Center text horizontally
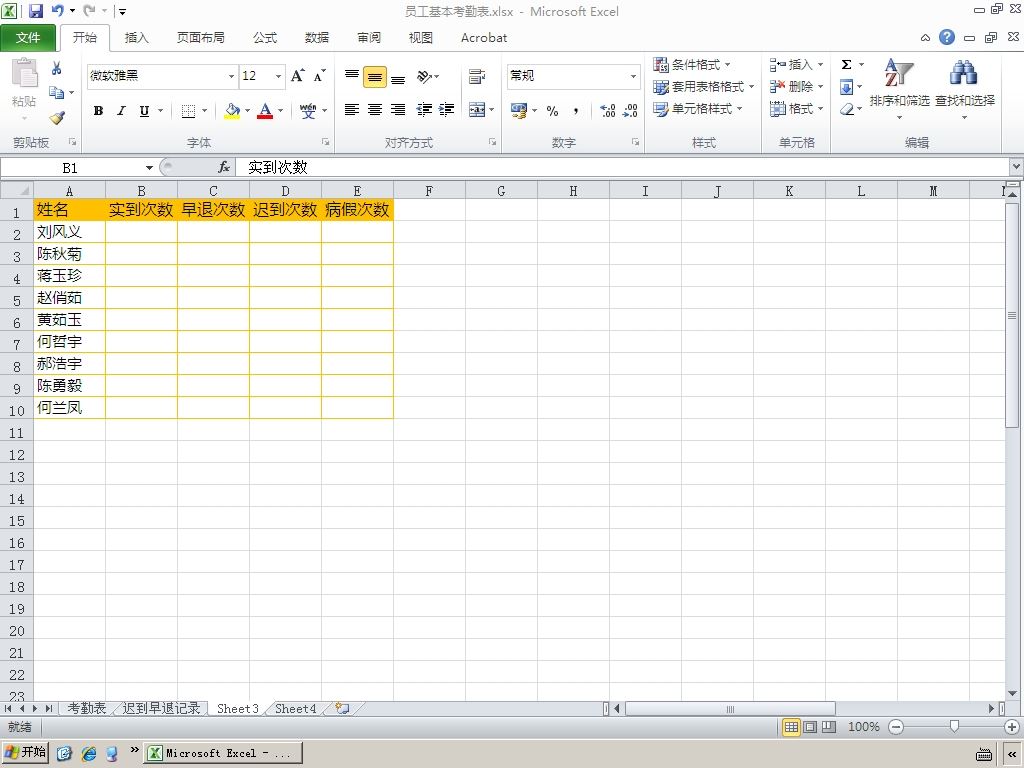Viewport: 1024px width, 768px height. point(375,110)
